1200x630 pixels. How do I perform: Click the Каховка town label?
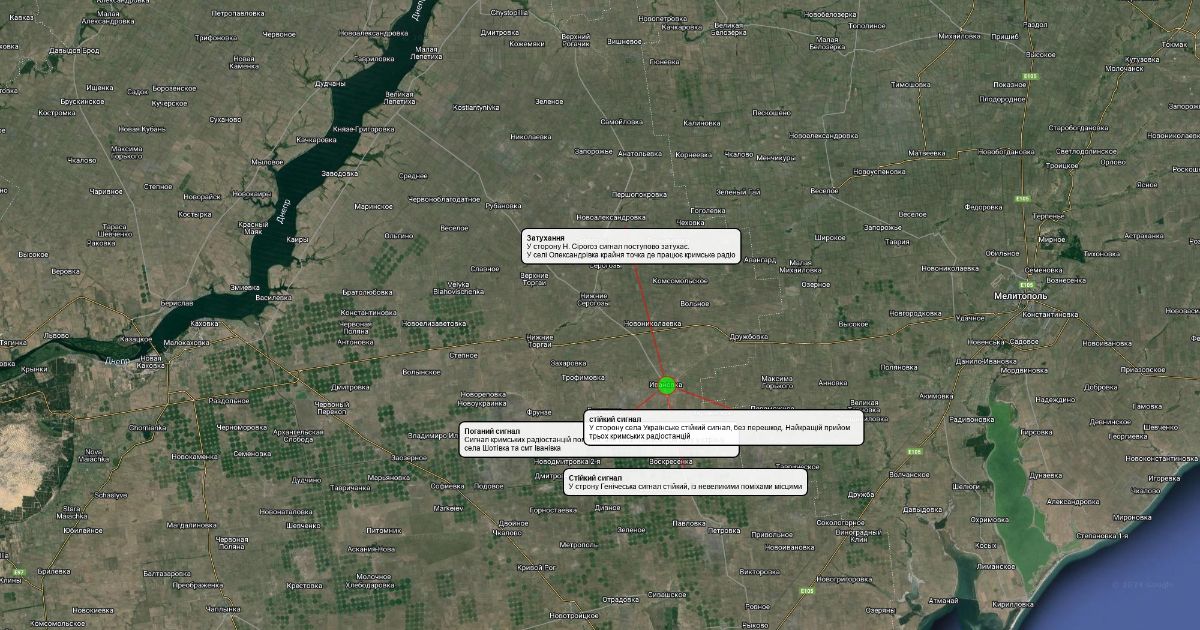[205, 324]
